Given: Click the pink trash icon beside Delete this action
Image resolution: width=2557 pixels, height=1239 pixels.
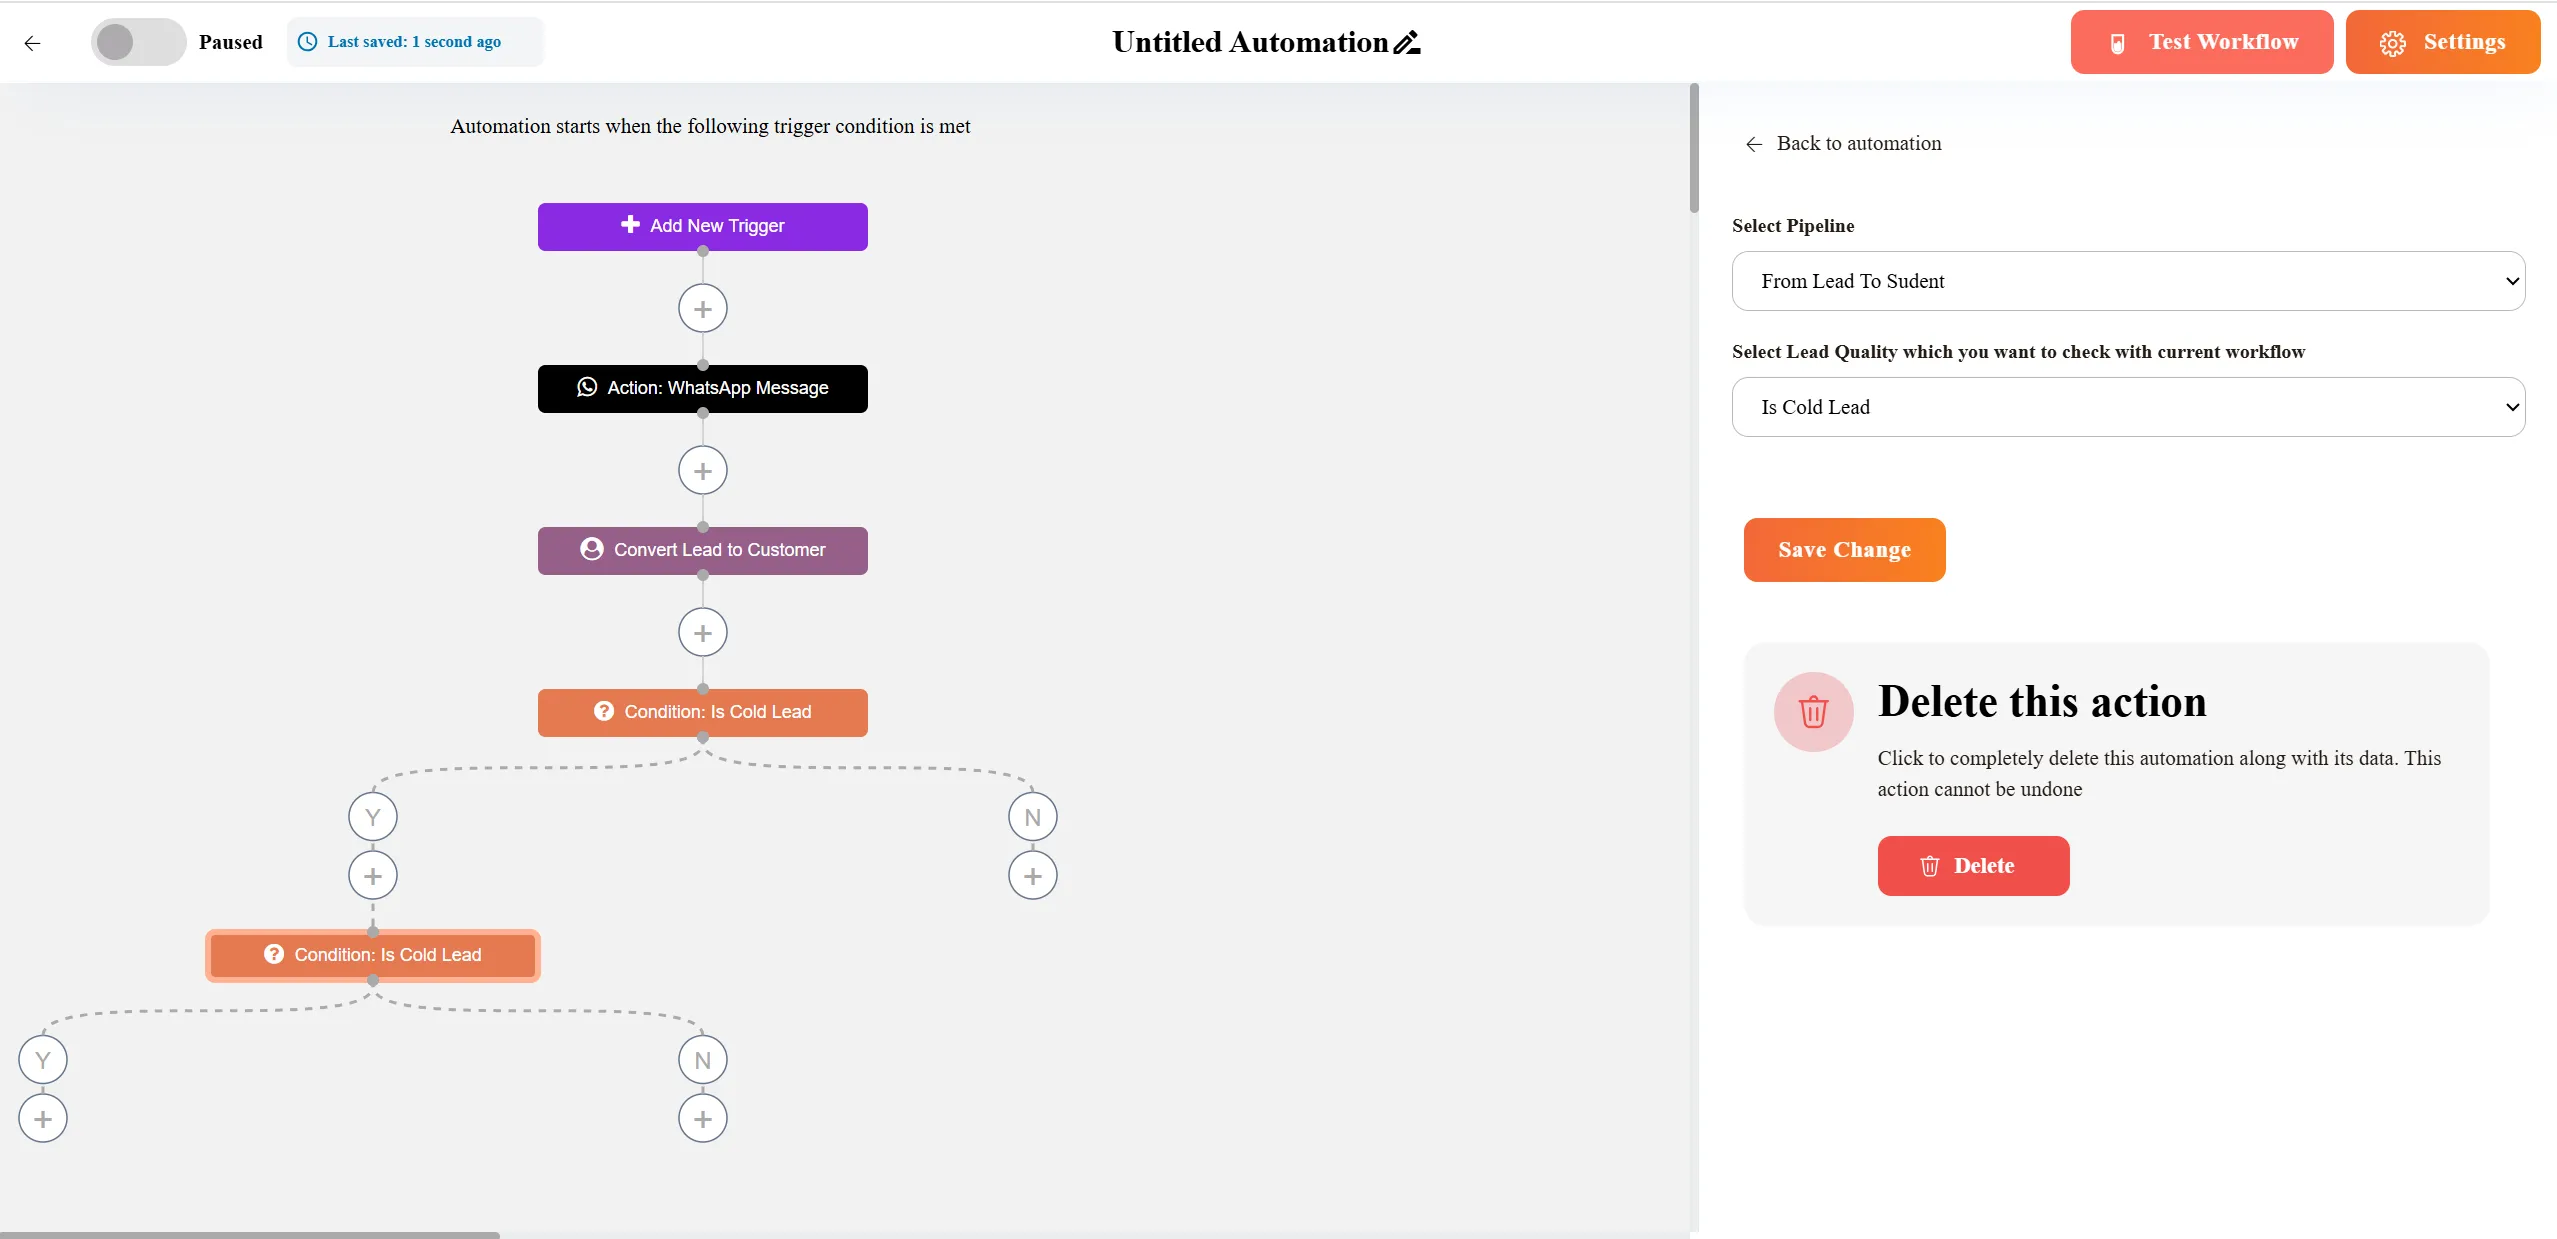Looking at the screenshot, I should pyautogui.click(x=1813, y=712).
